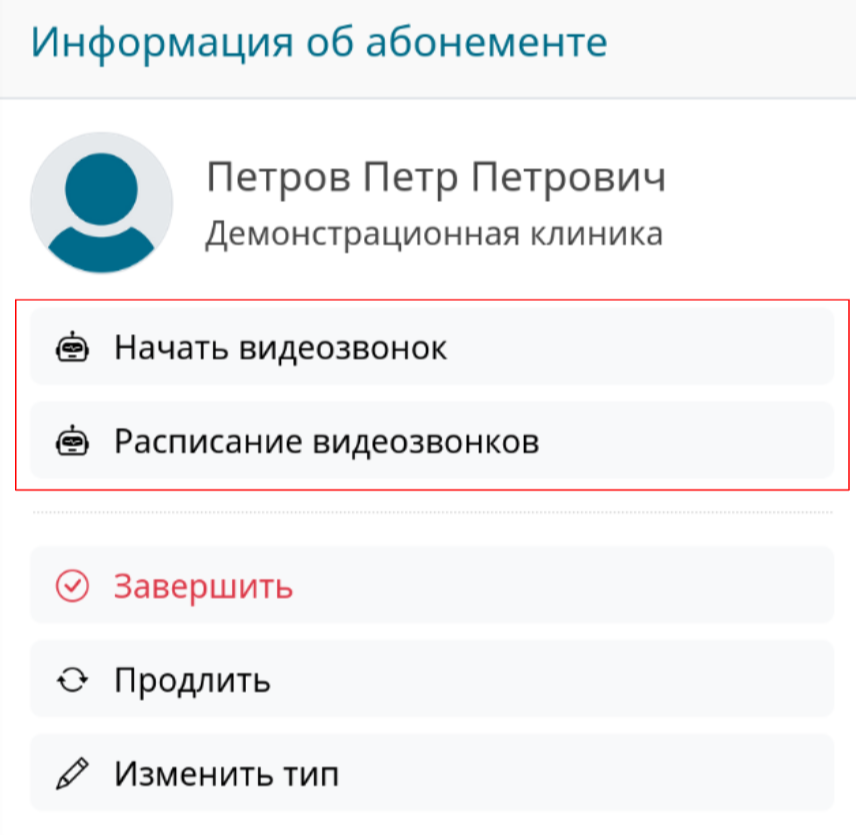Click the dotted separator line above Завершить
856x835 pixels.
(432, 513)
